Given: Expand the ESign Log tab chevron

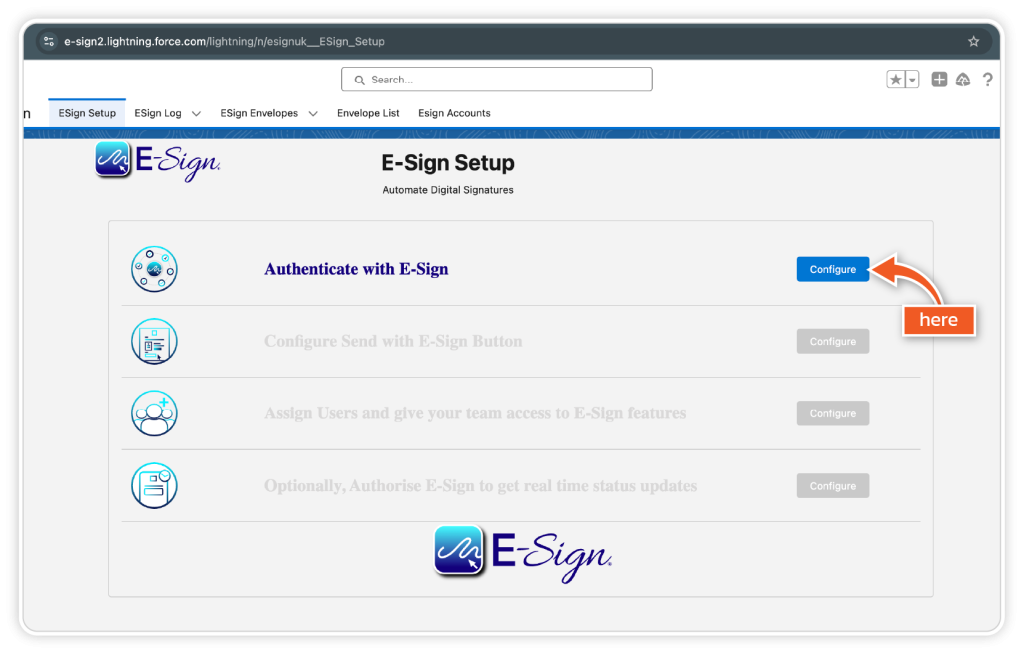Looking at the screenshot, I should pyautogui.click(x=196, y=114).
